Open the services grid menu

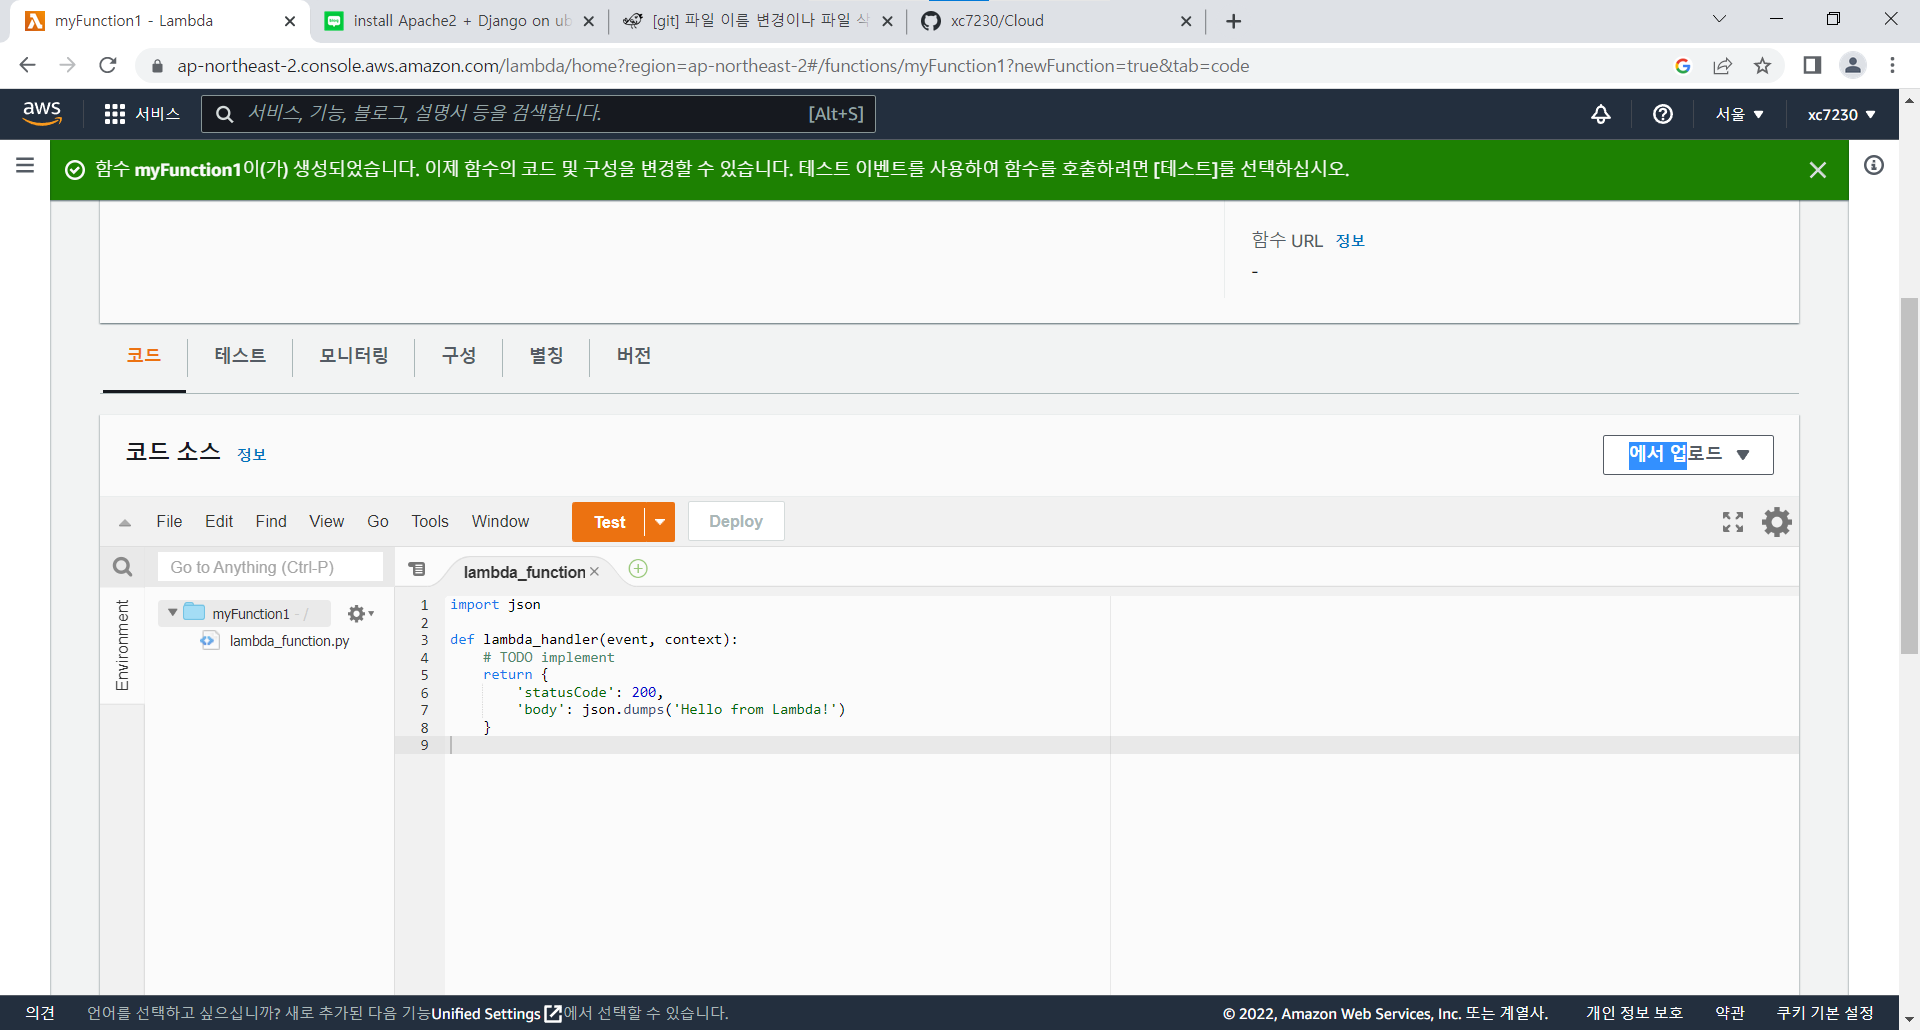142,114
